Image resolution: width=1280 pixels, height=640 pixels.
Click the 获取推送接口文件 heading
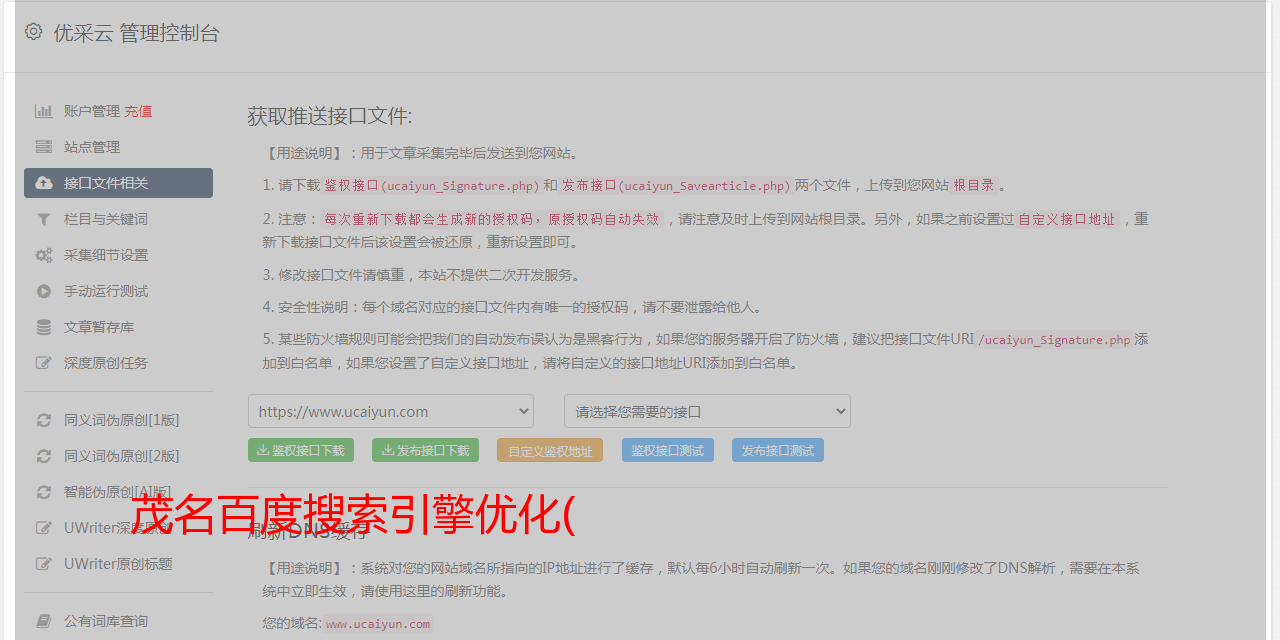(x=330, y=116)
